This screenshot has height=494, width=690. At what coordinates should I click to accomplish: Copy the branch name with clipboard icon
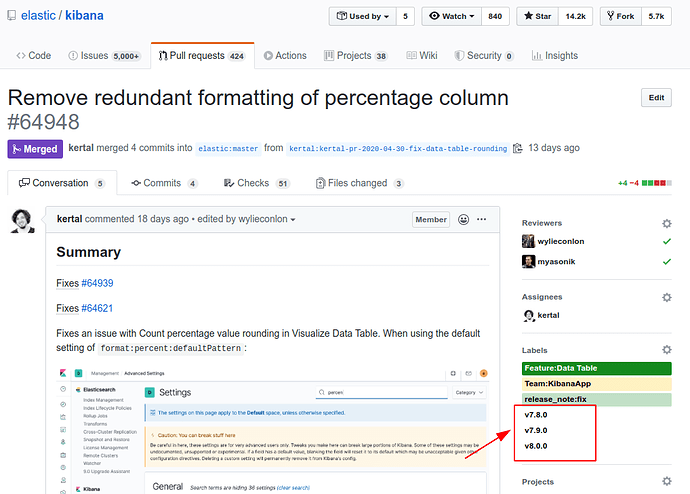[x=518, y=148]
